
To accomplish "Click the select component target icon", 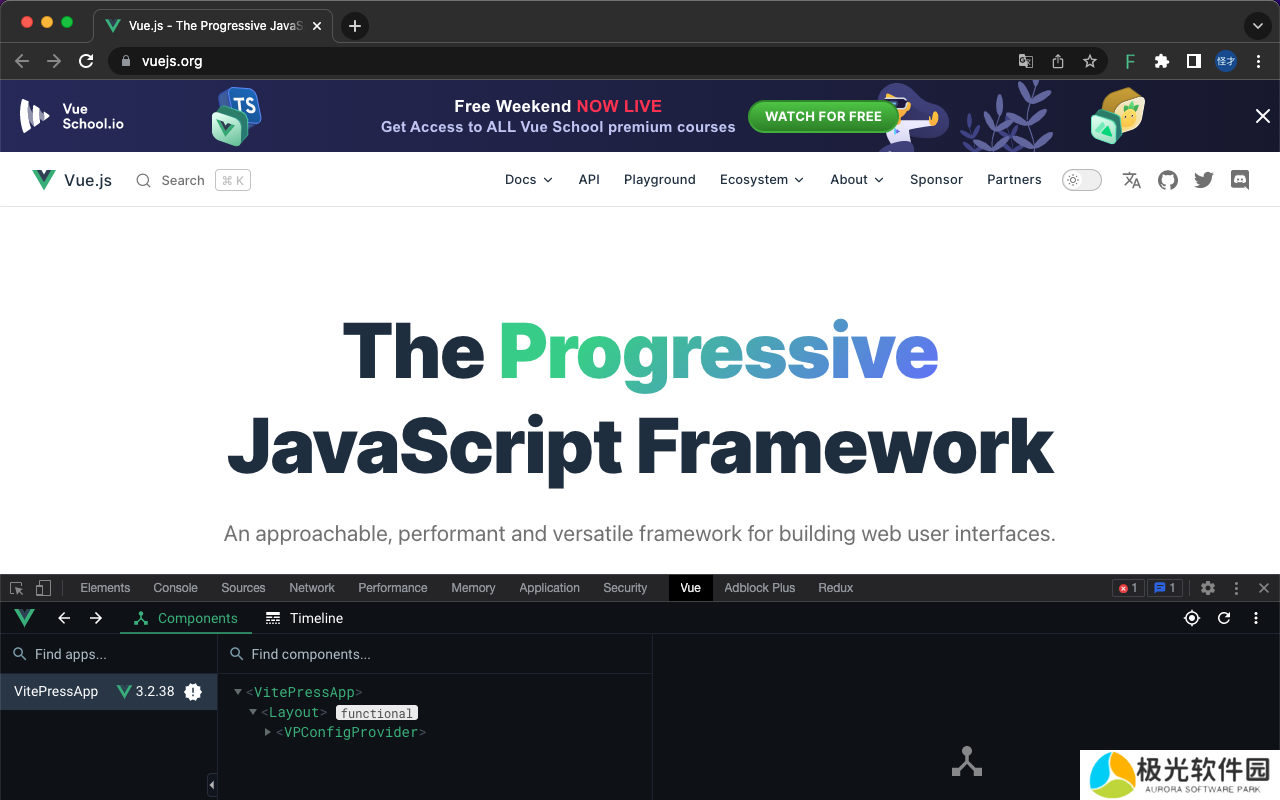I will (1191, 618).
